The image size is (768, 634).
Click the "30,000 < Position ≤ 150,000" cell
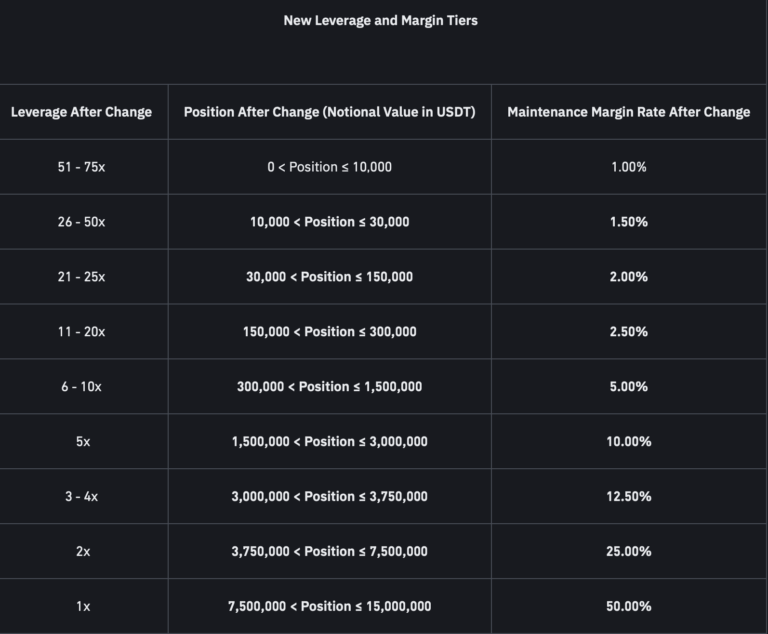329,277
